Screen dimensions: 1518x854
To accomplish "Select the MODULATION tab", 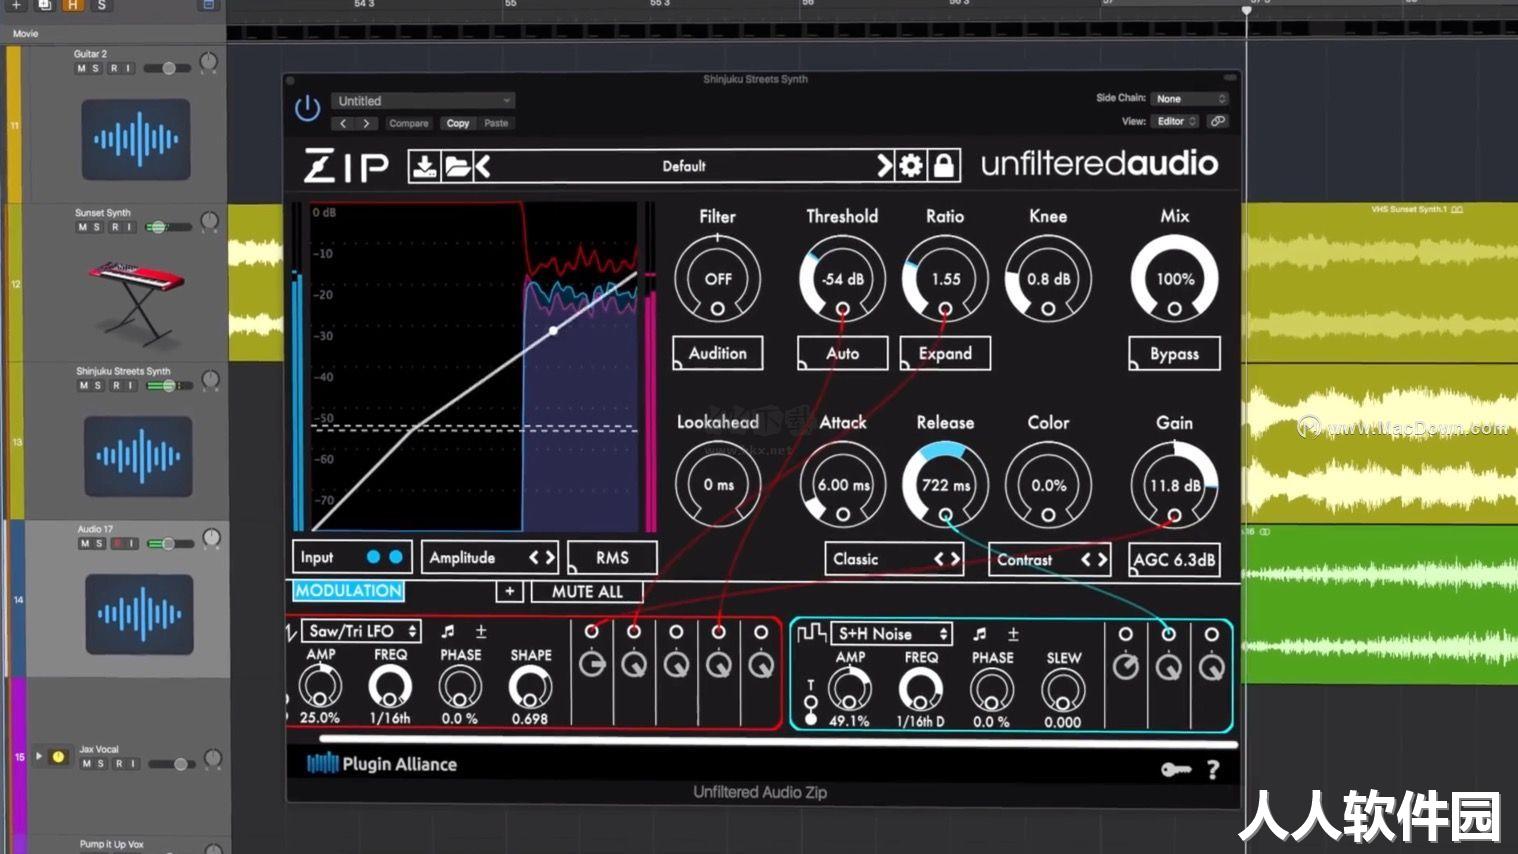I will (x=348, y=591).
